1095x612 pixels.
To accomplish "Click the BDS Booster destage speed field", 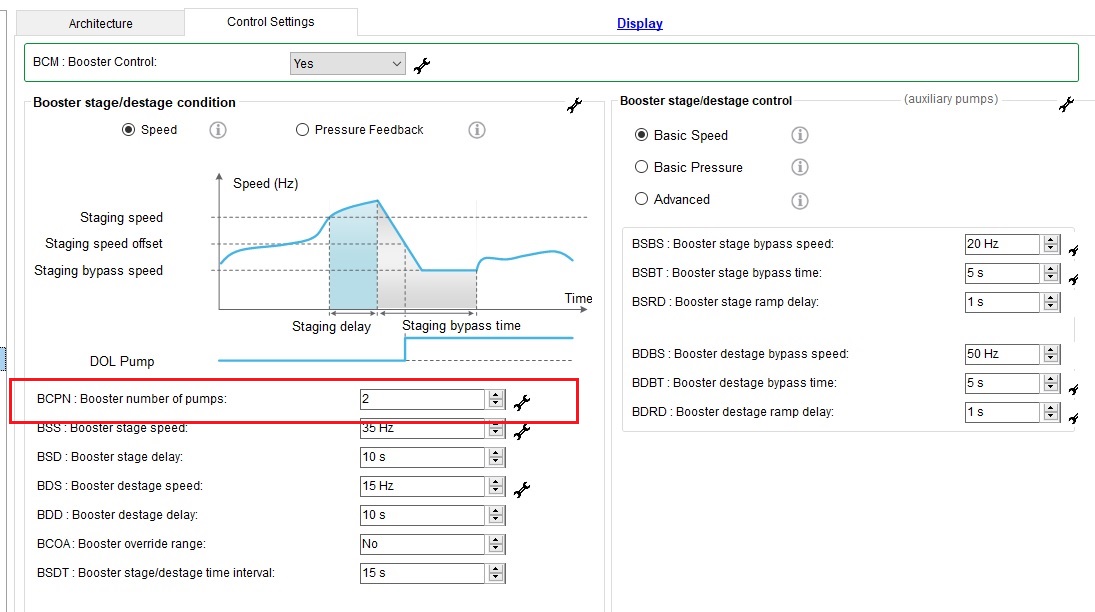I will [x=422, y=486].
